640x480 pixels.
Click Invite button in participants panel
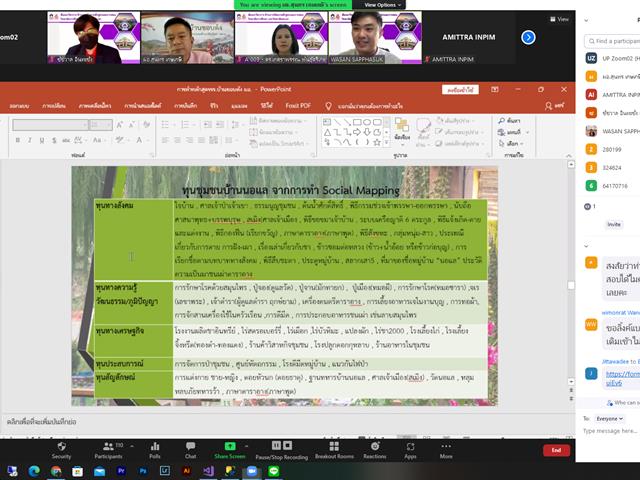pyautogui.click(x=613, y=224)
